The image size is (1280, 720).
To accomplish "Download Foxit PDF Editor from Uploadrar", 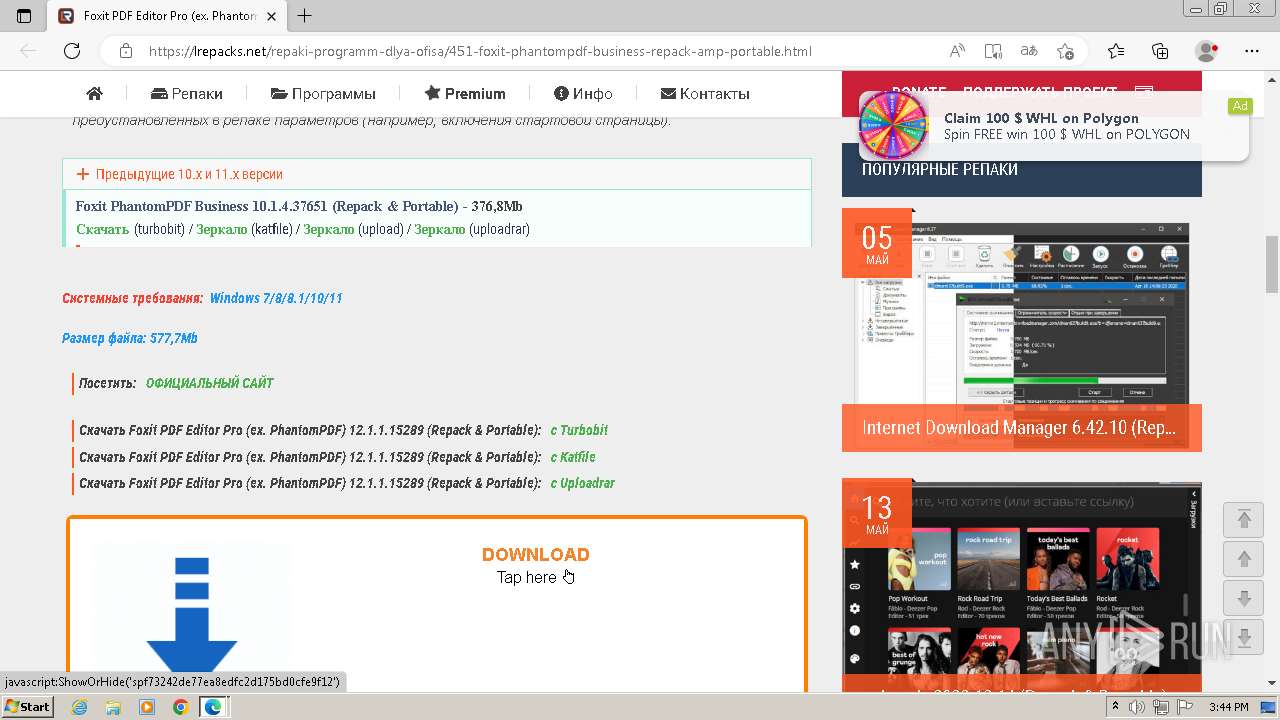I will tap(582, 483).
